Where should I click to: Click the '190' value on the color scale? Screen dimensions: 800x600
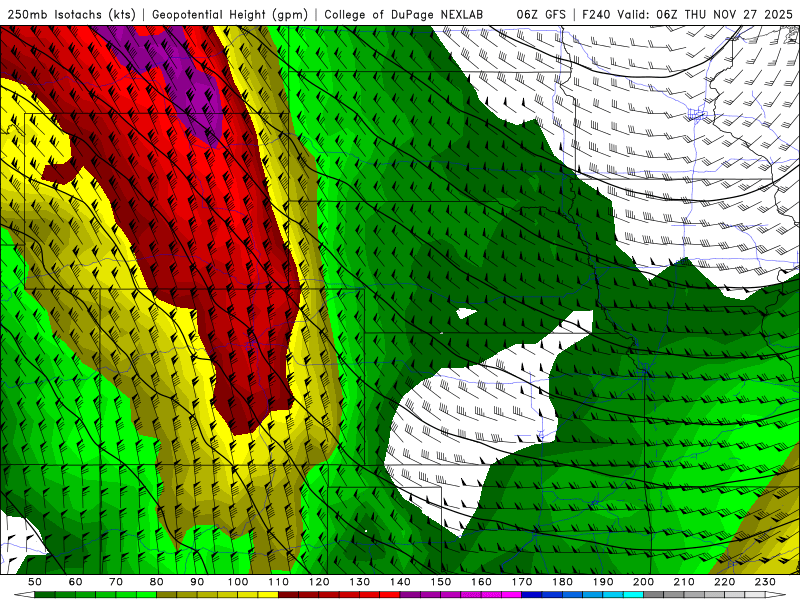603,582
